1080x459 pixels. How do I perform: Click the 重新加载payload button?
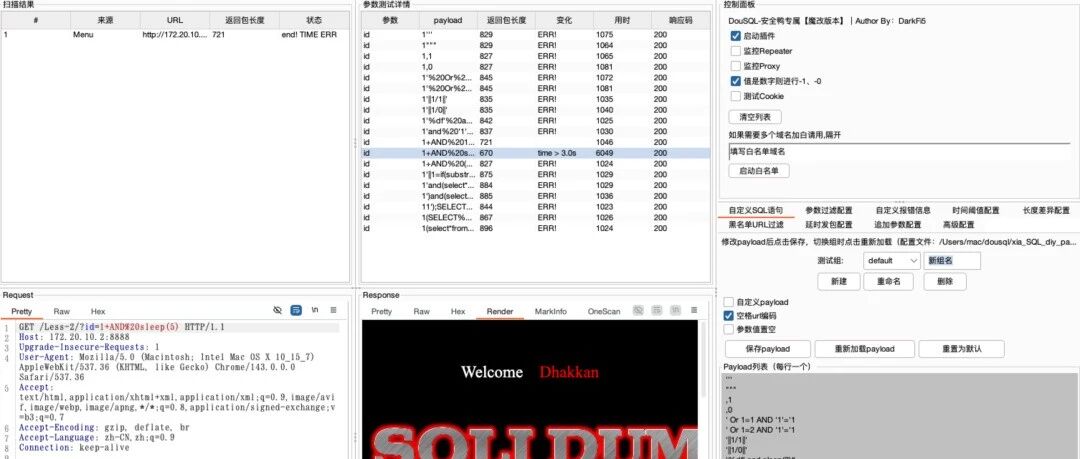click(x=864, y=349)
